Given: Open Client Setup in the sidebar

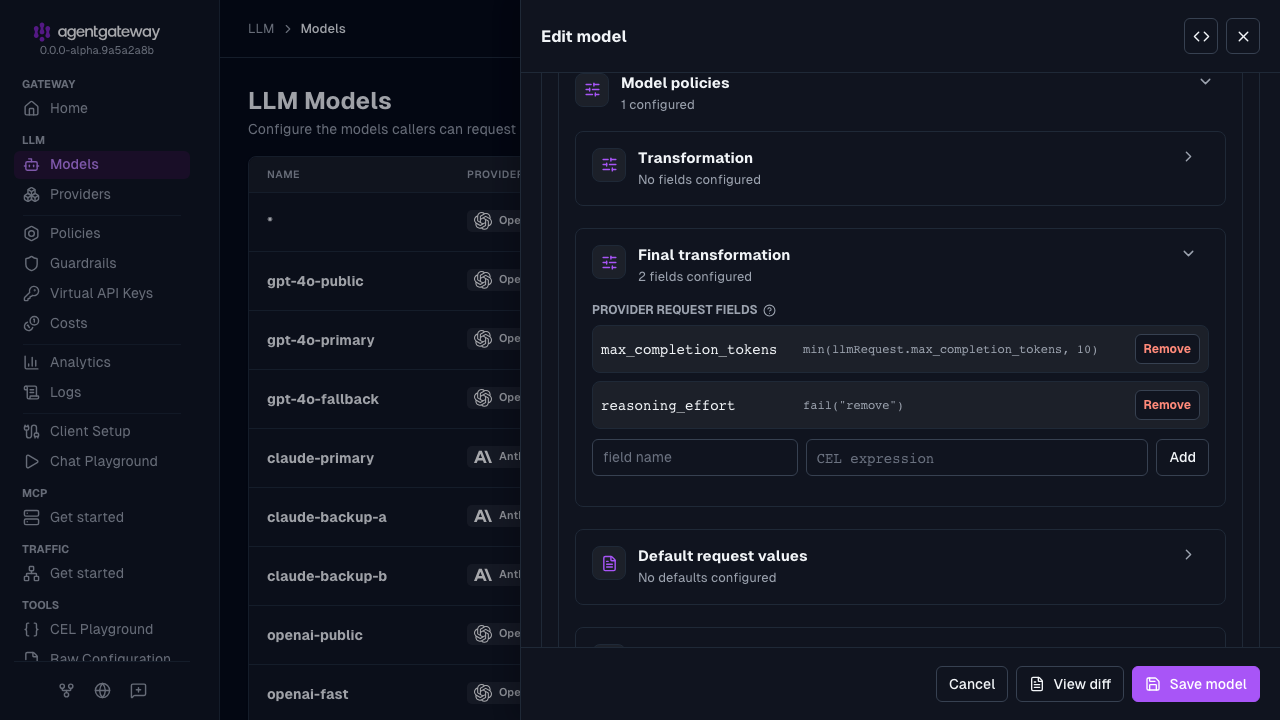Looking at the screenshot, I should point(102,431).
